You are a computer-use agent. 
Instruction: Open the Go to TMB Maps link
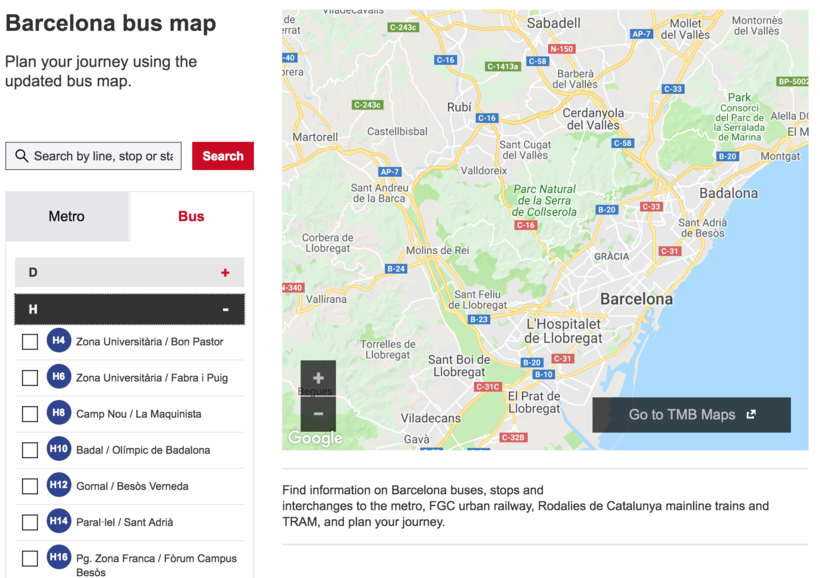point(691,415)
